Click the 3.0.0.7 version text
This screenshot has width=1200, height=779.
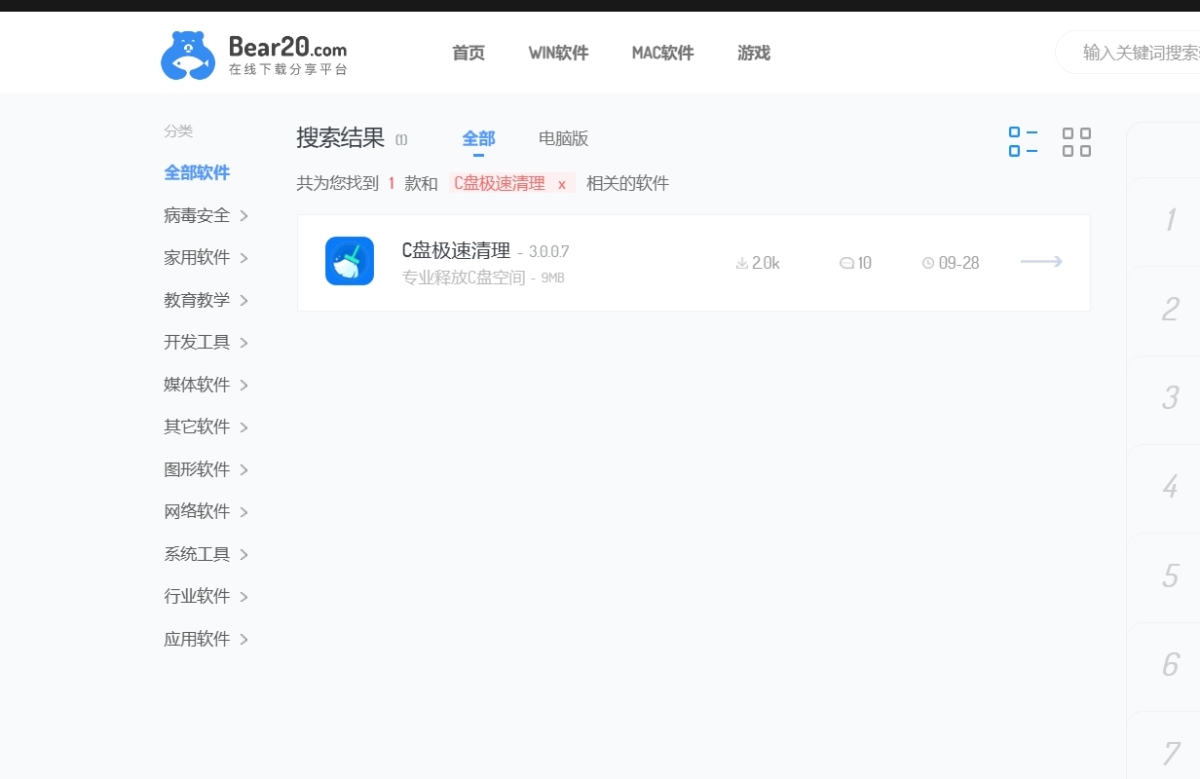point(549,252)
